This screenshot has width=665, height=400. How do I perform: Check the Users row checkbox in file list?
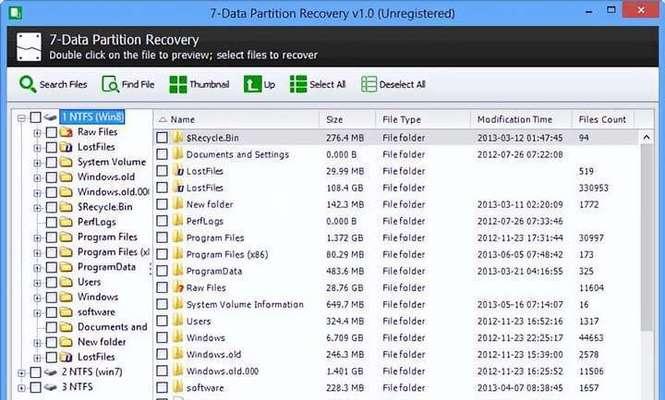click(162, 321)
